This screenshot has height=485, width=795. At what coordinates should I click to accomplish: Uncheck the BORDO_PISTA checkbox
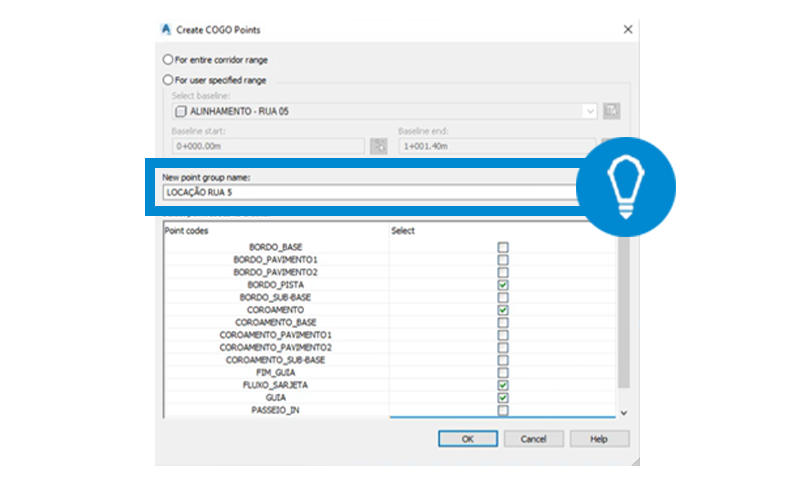coord(503,285)
